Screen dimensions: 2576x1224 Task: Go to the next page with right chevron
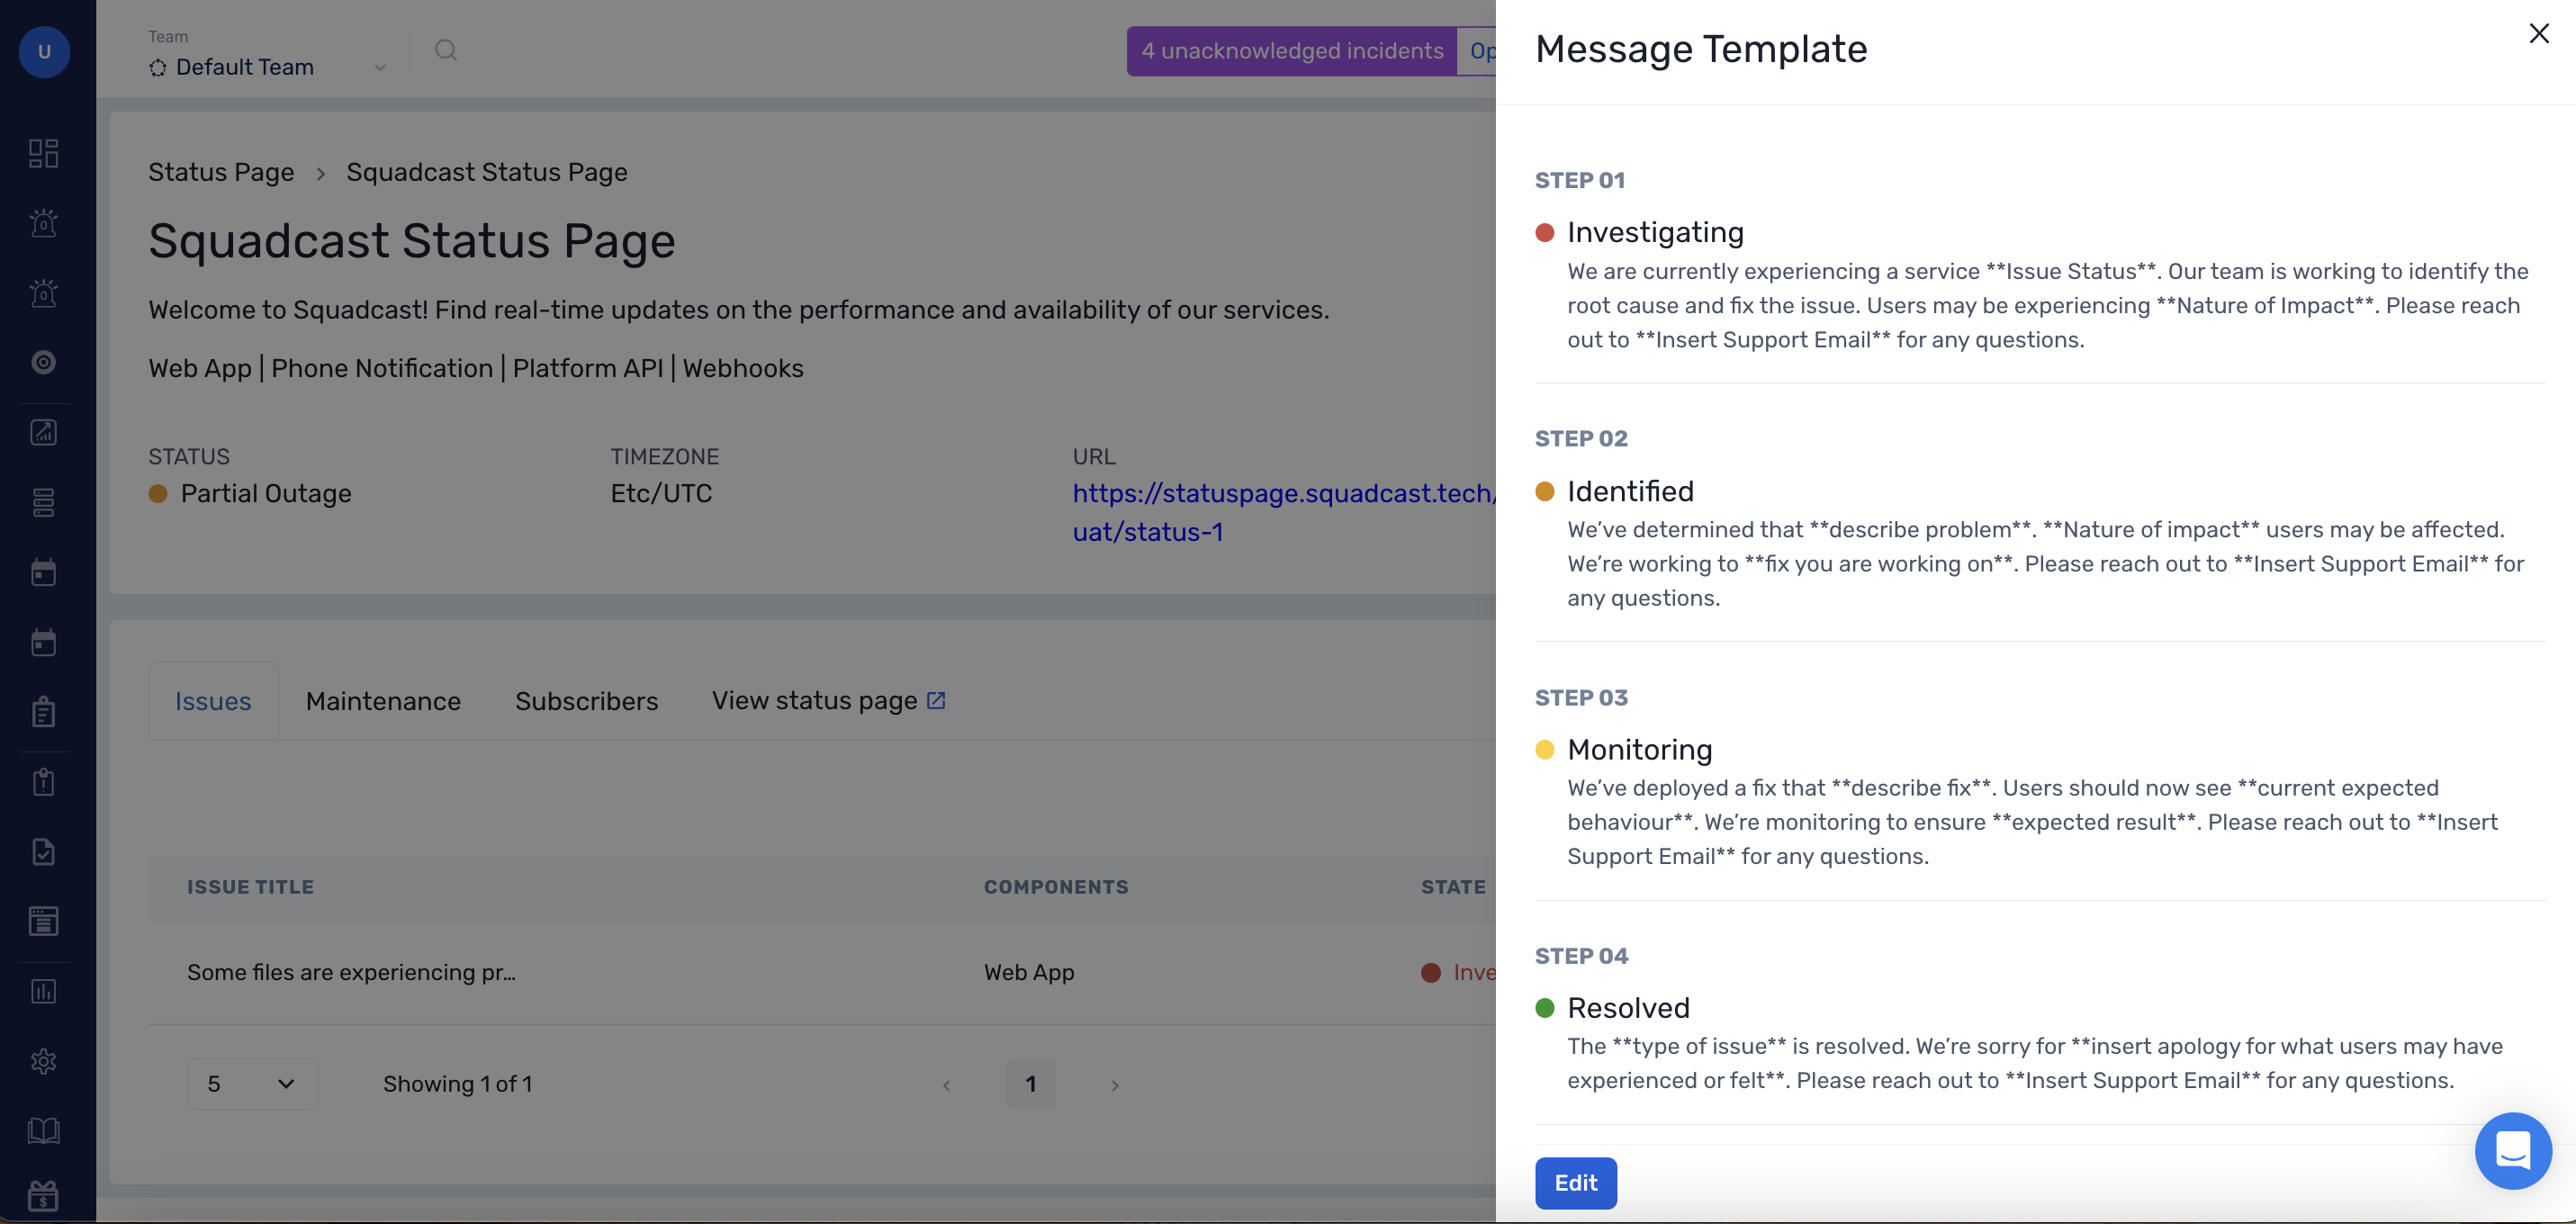[1114, 1084]
